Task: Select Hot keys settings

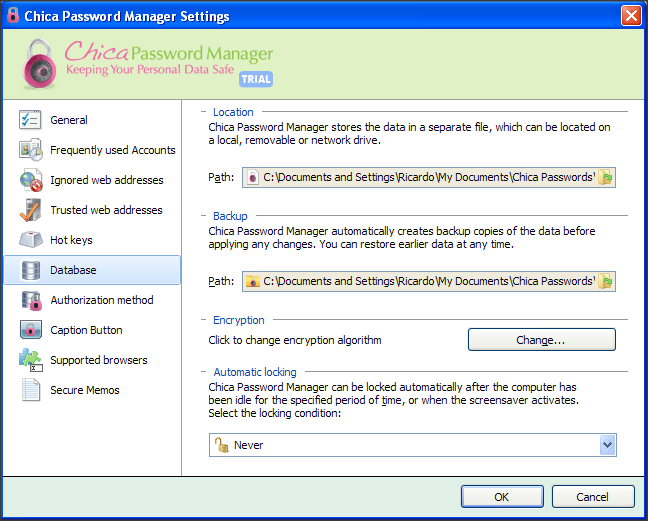Action: coord(92,240)
